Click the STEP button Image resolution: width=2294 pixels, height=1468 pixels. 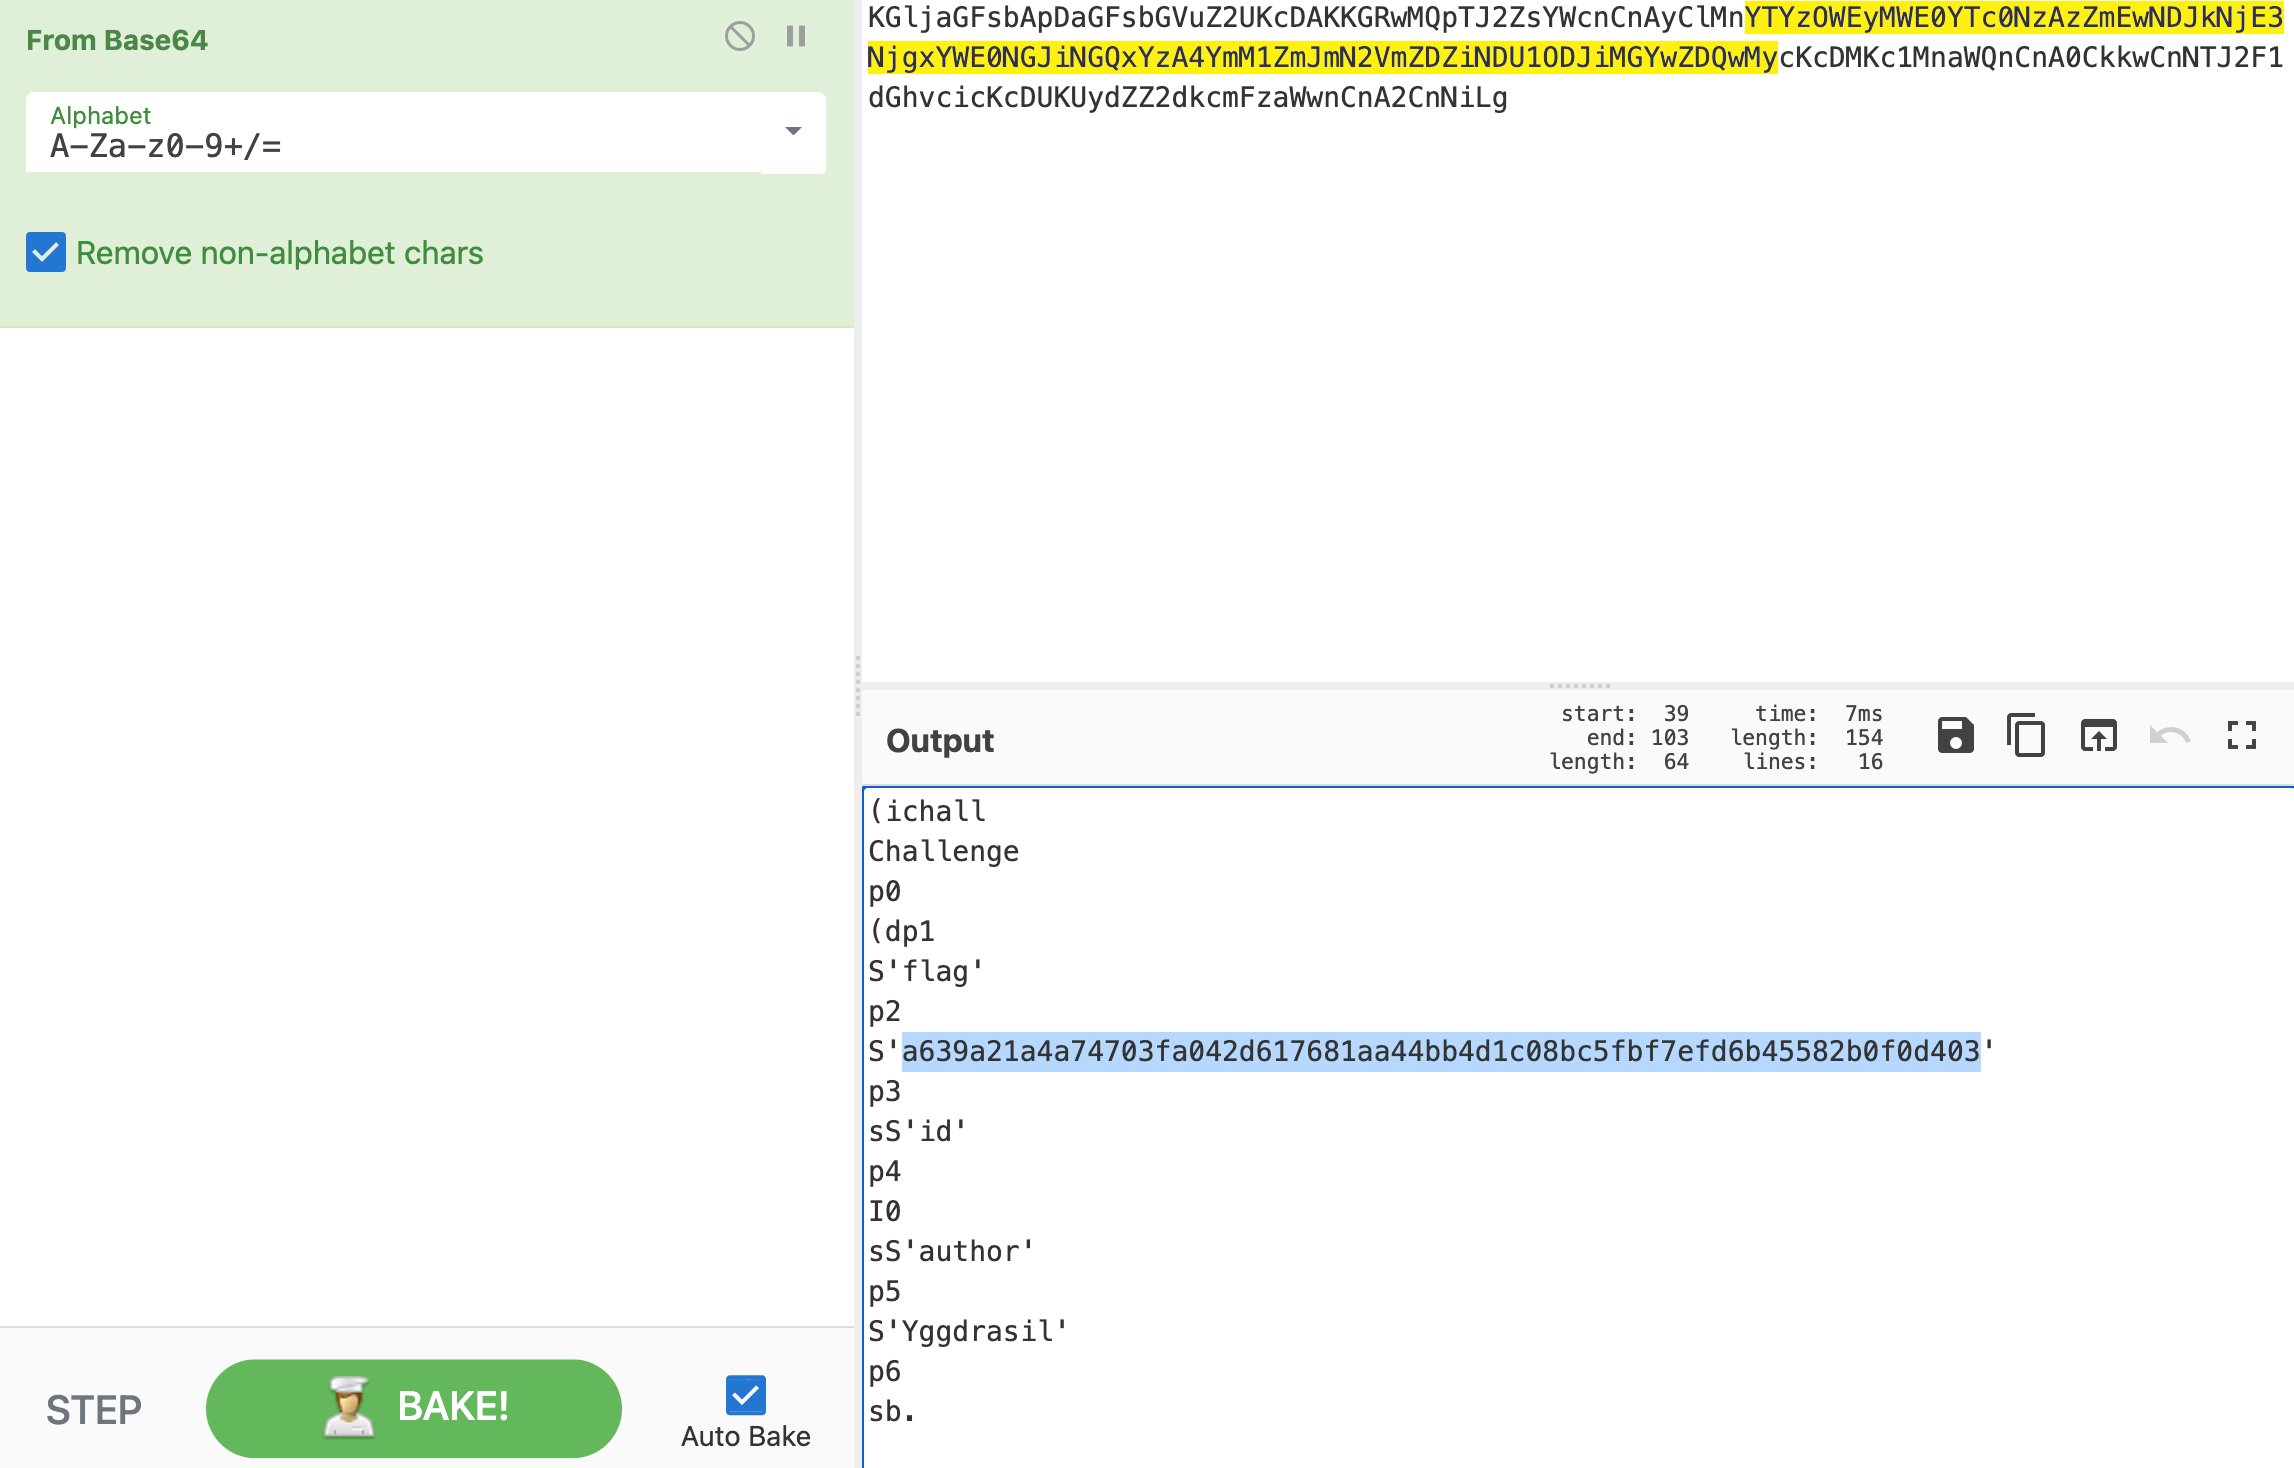(94, 1409)
